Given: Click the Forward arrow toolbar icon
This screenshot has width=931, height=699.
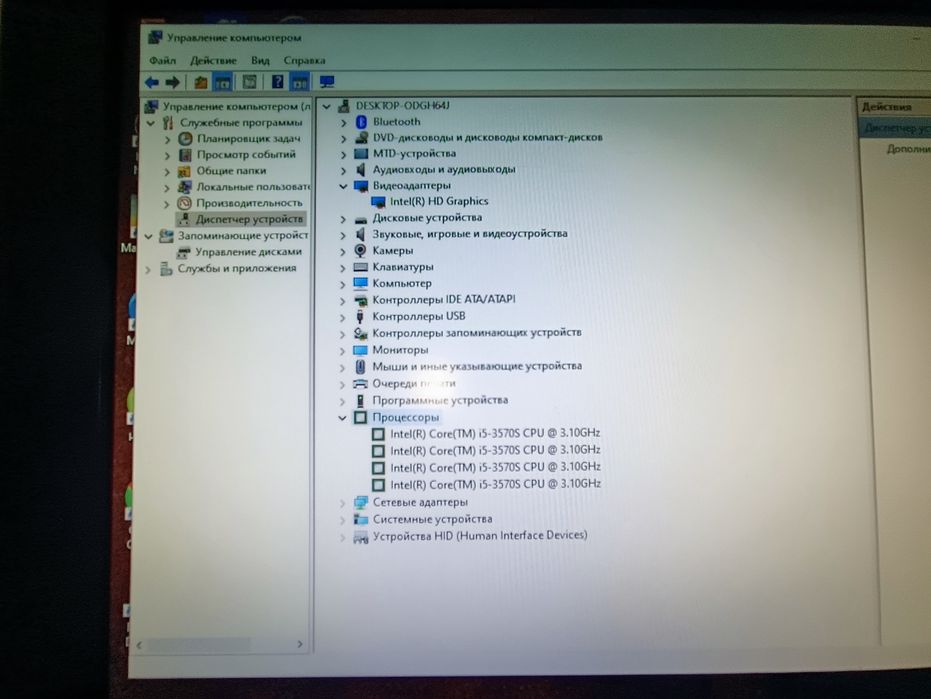Looking at the screenshot, I should [173, 82].
